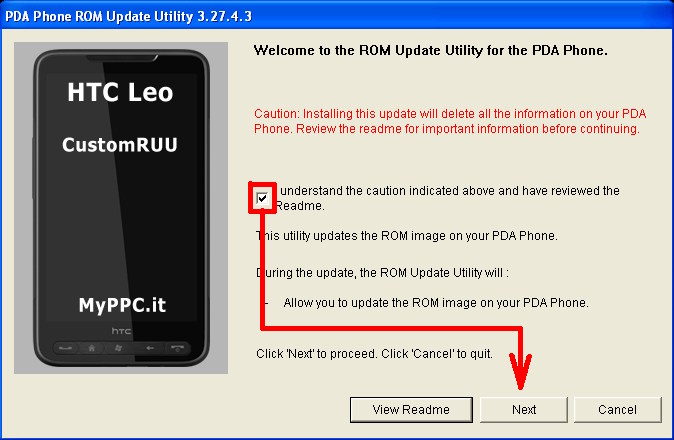Click the end-call key icon on the phone
Image resolution: width=674 pixels, height=440 pixels.
[x=177, y=348]
